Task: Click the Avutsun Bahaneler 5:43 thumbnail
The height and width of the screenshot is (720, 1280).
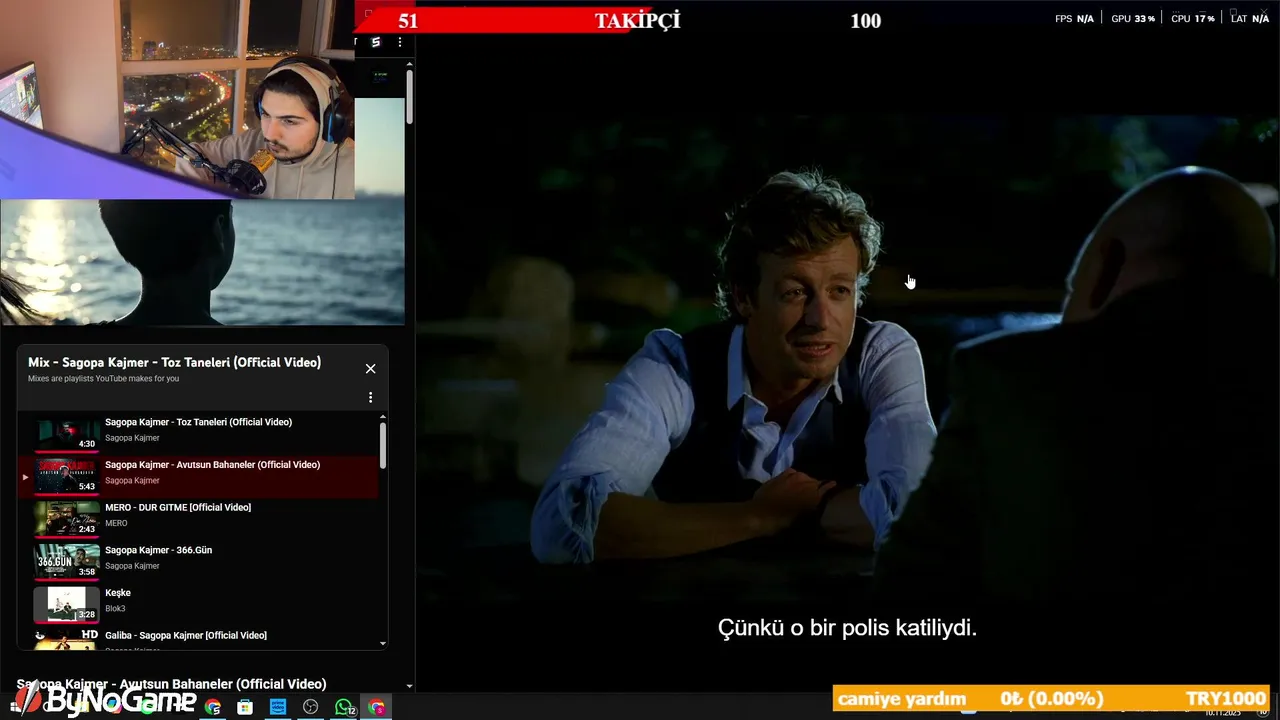Action: click(67, 476)
